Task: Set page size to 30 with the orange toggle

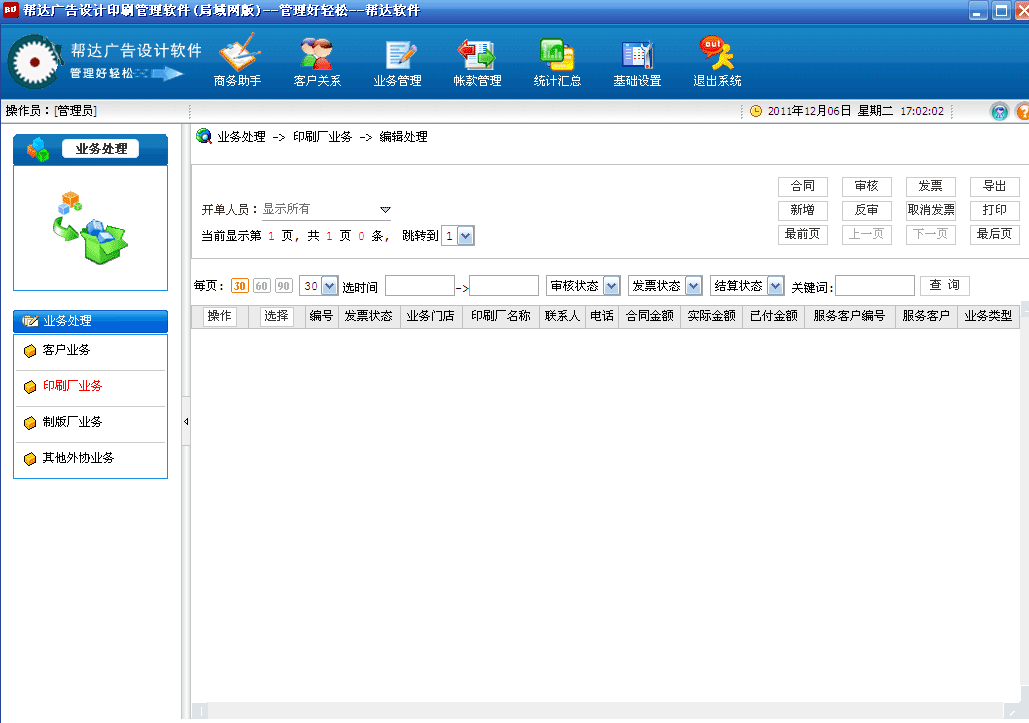Action: click(x=240, y=286)
